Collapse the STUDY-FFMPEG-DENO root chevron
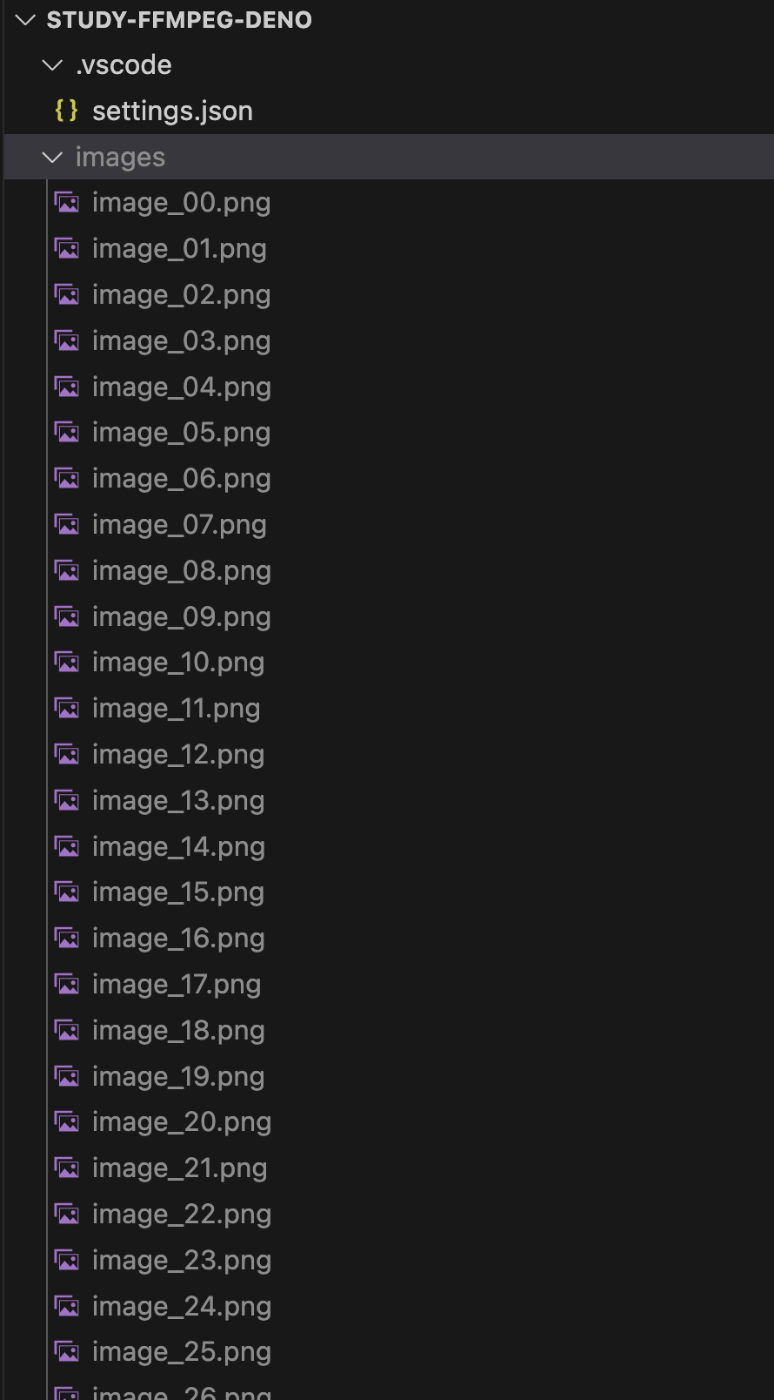Viewport: 774px width, 1400px height. pyautogui.click(x=25, y=20)
